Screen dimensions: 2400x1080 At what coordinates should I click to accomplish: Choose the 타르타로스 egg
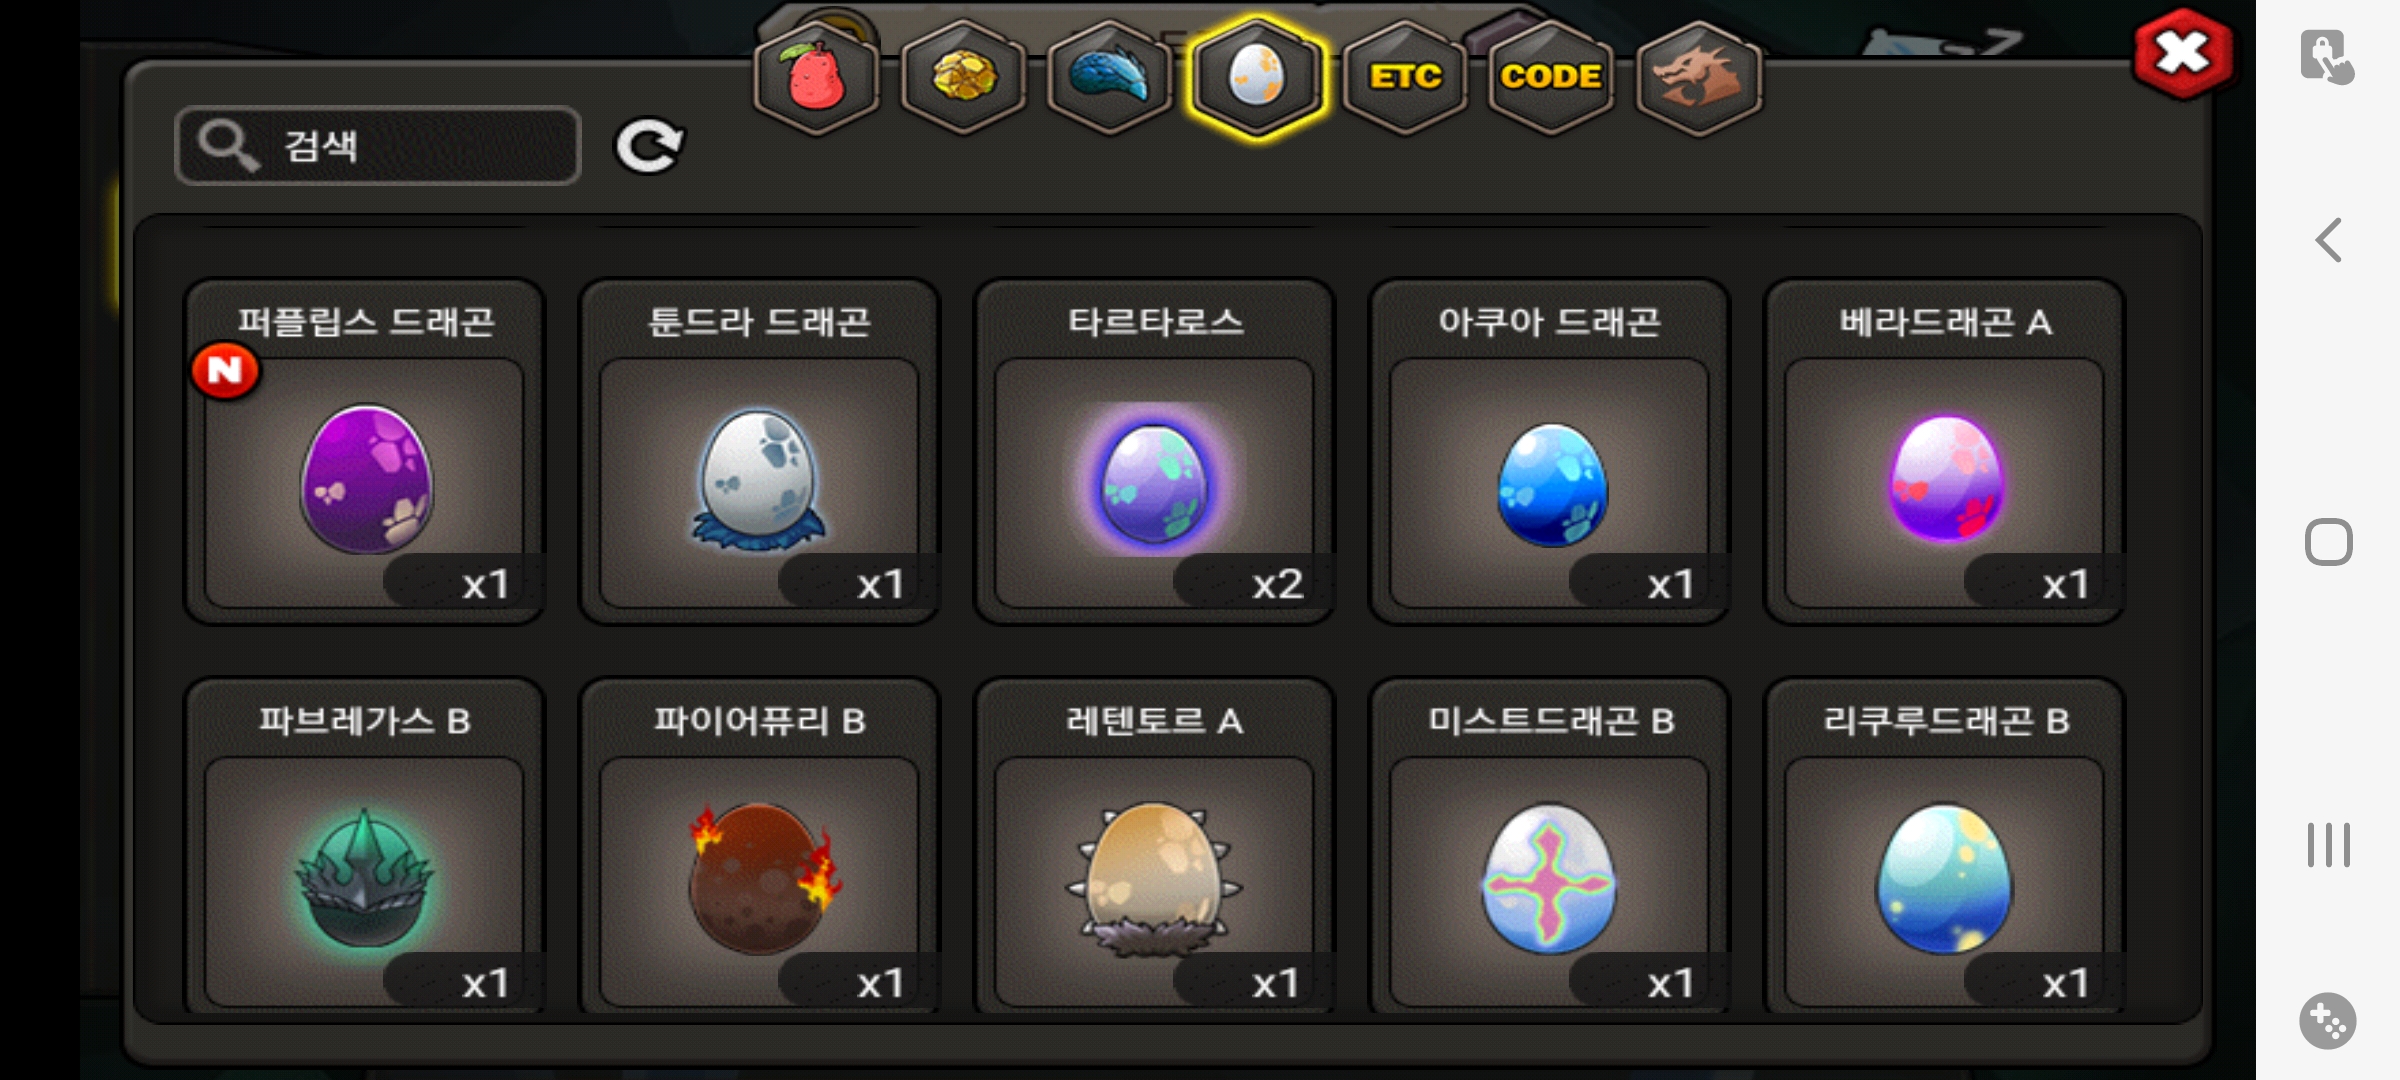point(1155,452)
